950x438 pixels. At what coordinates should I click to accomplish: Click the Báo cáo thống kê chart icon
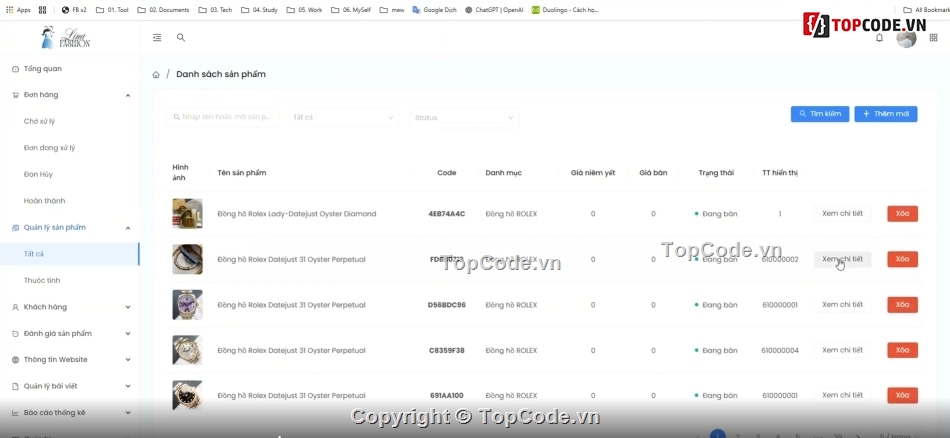pos(15,413)
